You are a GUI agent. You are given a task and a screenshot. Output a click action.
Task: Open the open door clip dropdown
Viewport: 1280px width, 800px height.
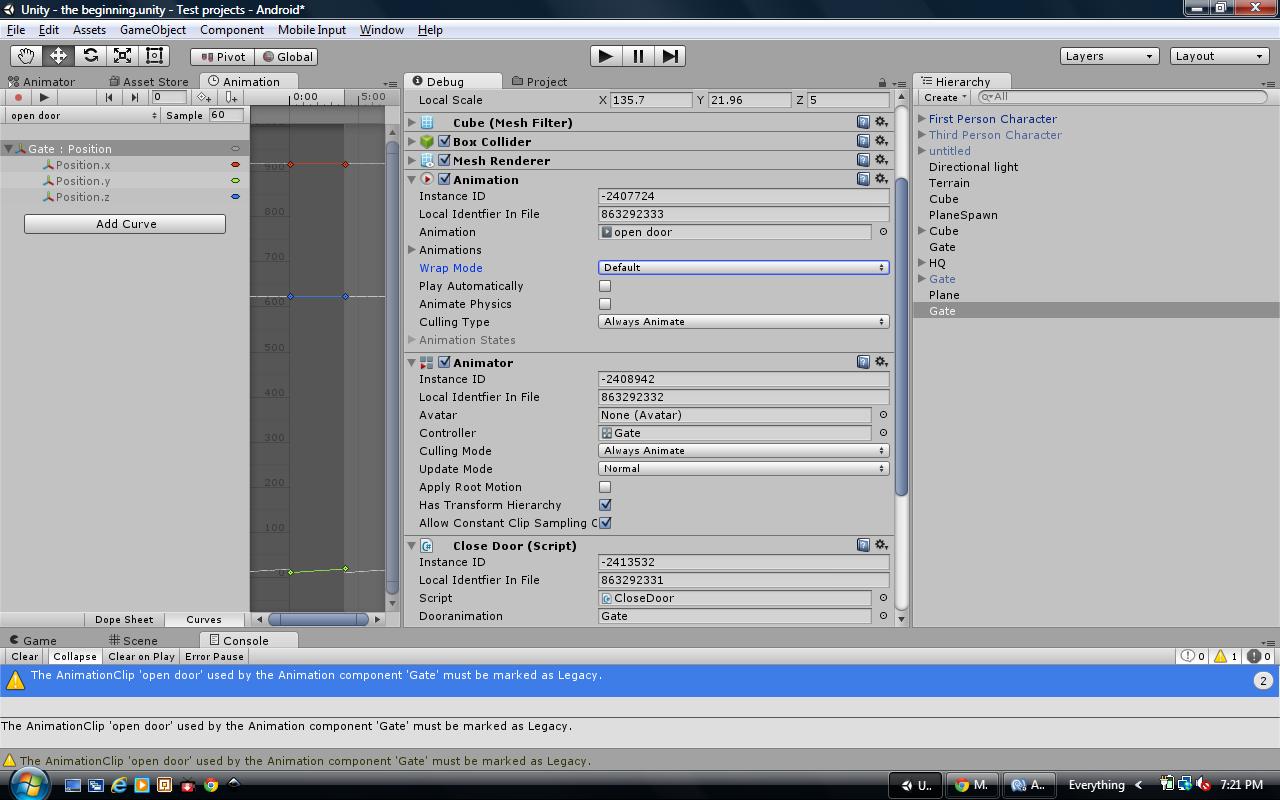pos(83,116)
